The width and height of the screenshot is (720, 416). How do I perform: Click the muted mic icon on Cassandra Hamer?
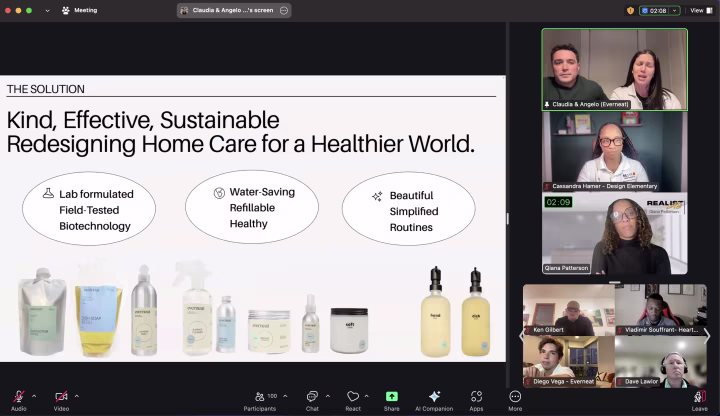coord(547,186)
